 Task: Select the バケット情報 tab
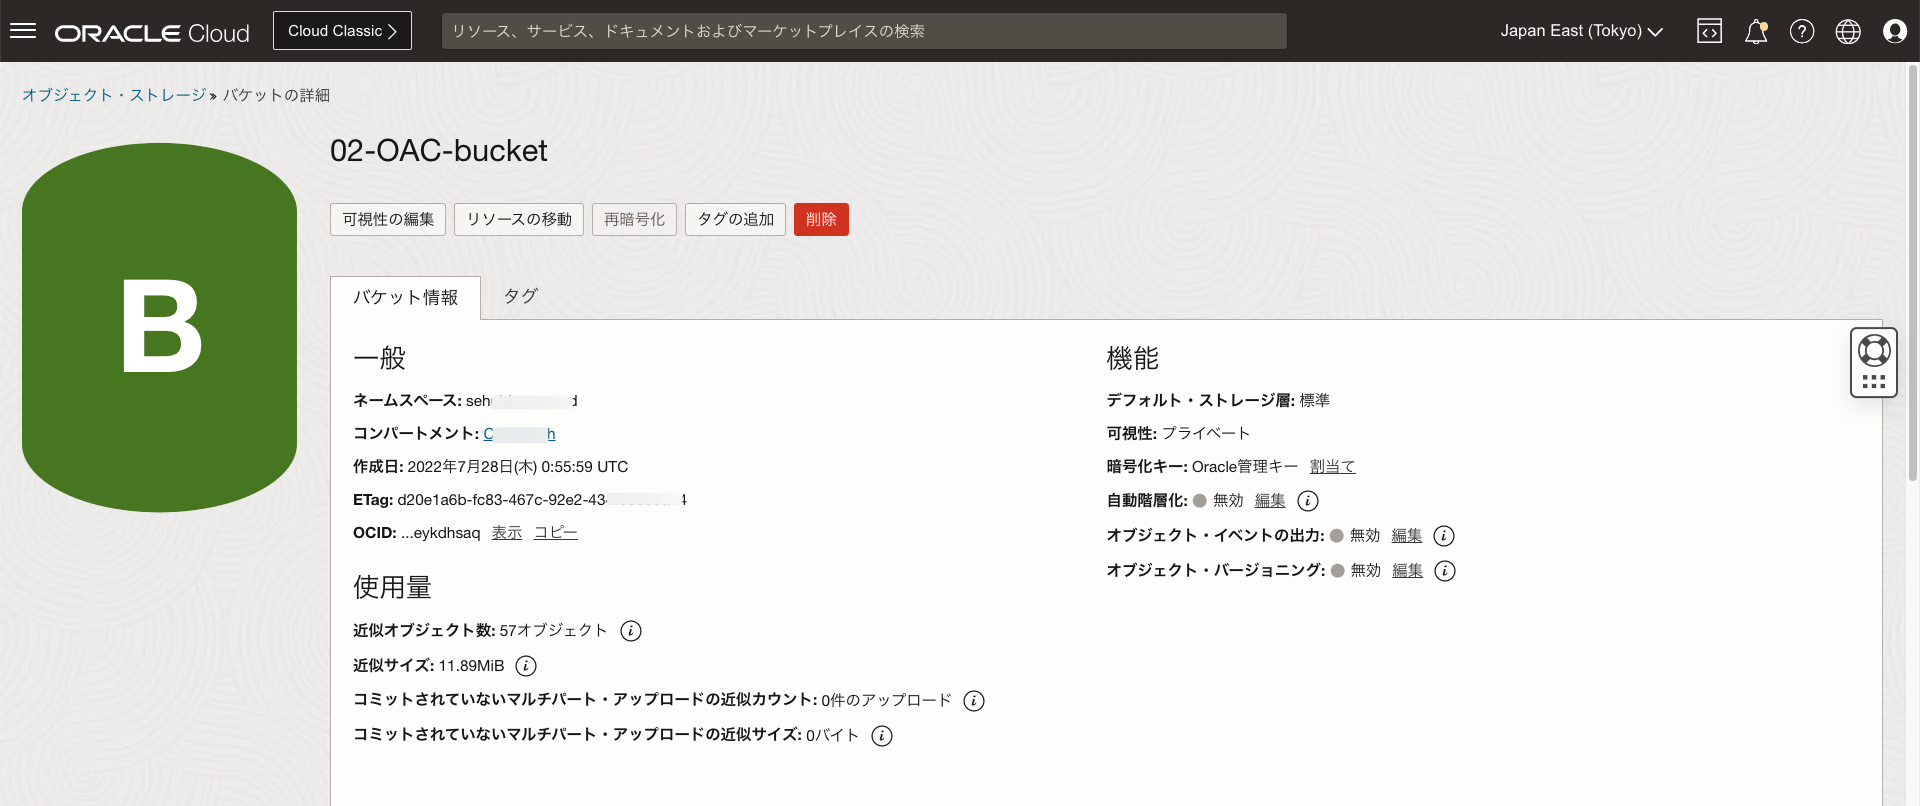[405, 298]
